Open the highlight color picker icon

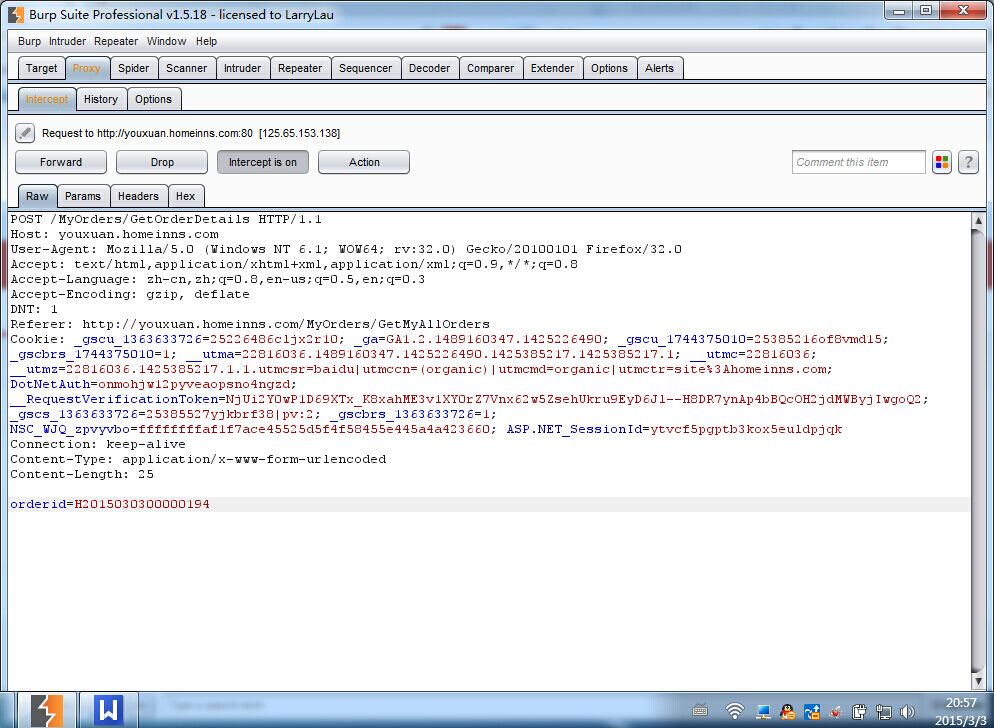(x=942, y=162)
